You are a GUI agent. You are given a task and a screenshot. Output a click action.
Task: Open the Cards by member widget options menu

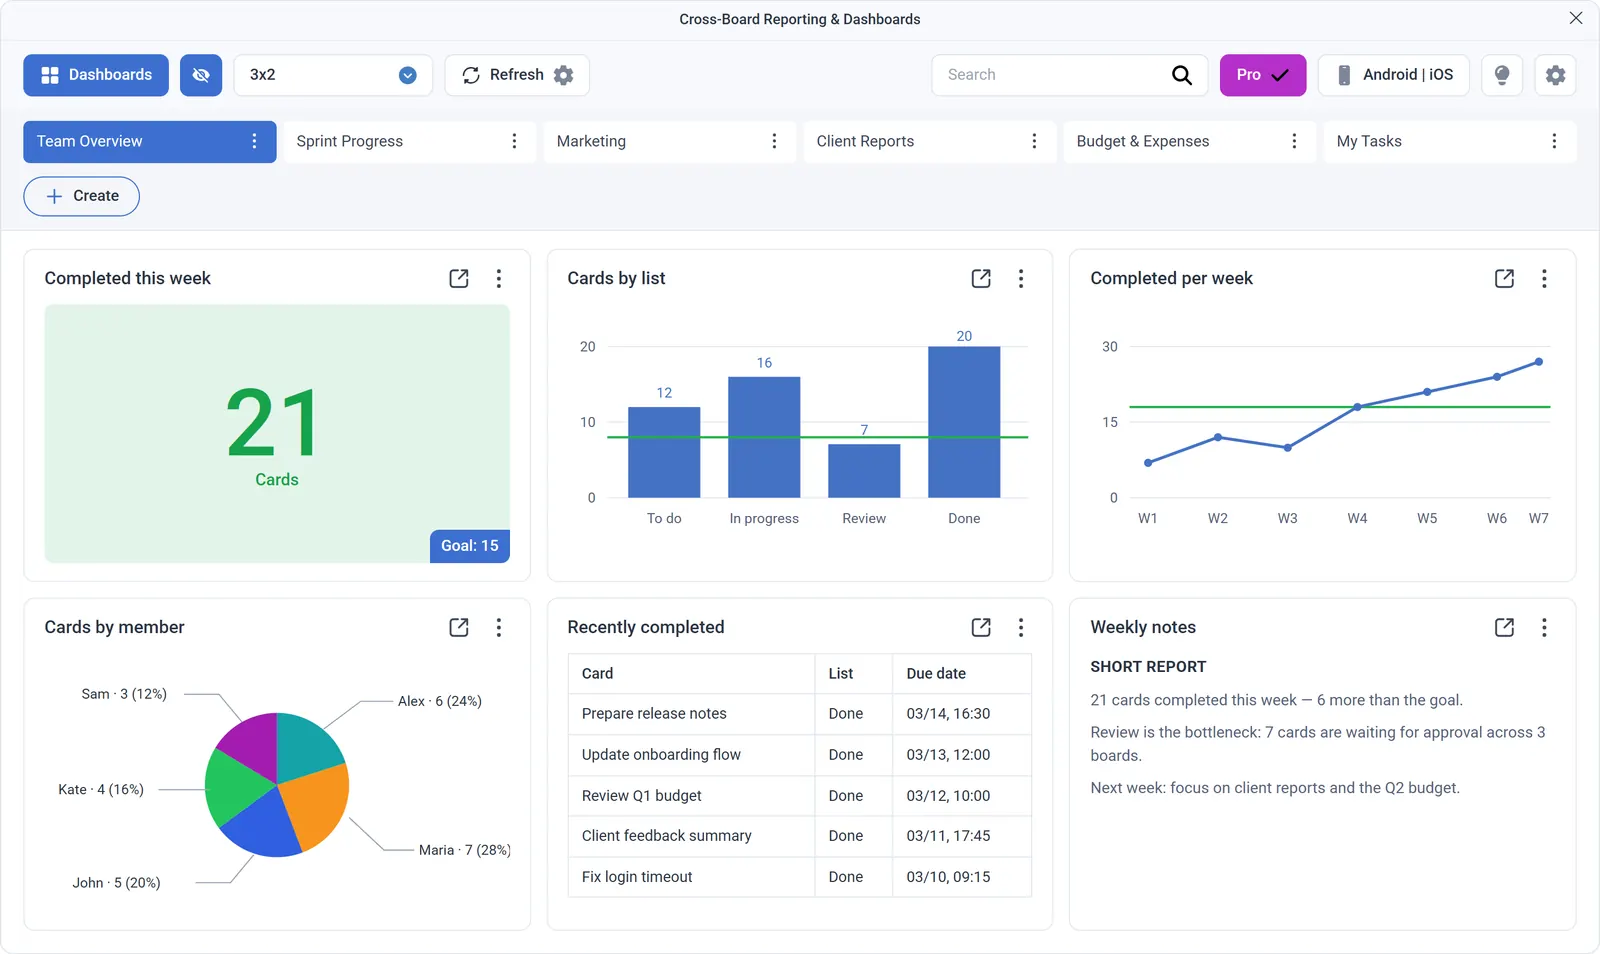click(x=499, y=627)
